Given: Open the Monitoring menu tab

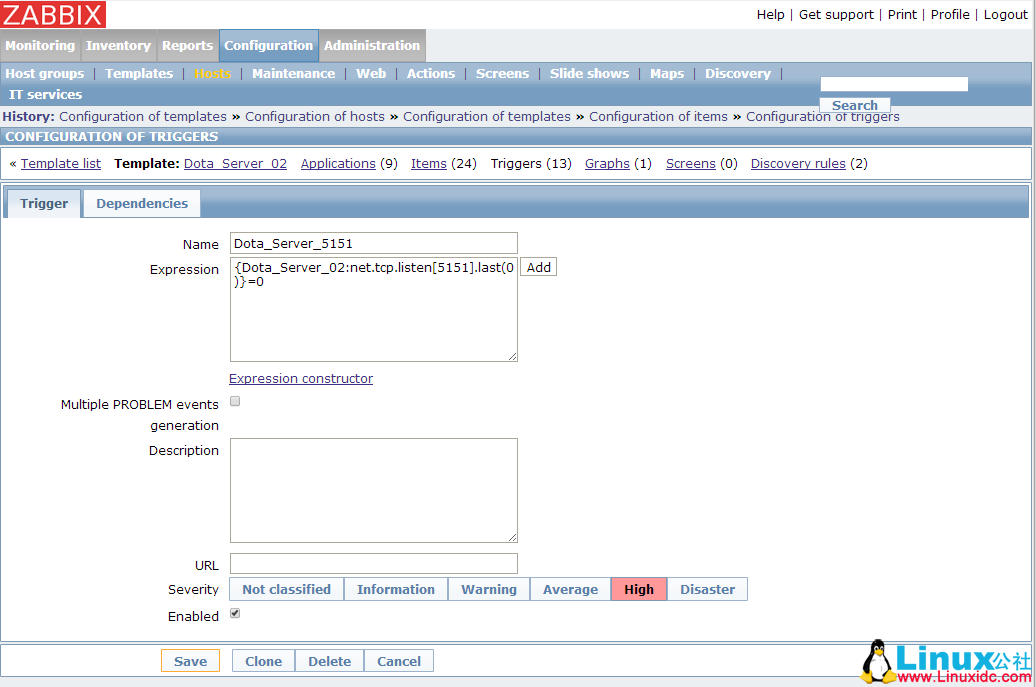Looking at the screenshot, I should 40,45.
